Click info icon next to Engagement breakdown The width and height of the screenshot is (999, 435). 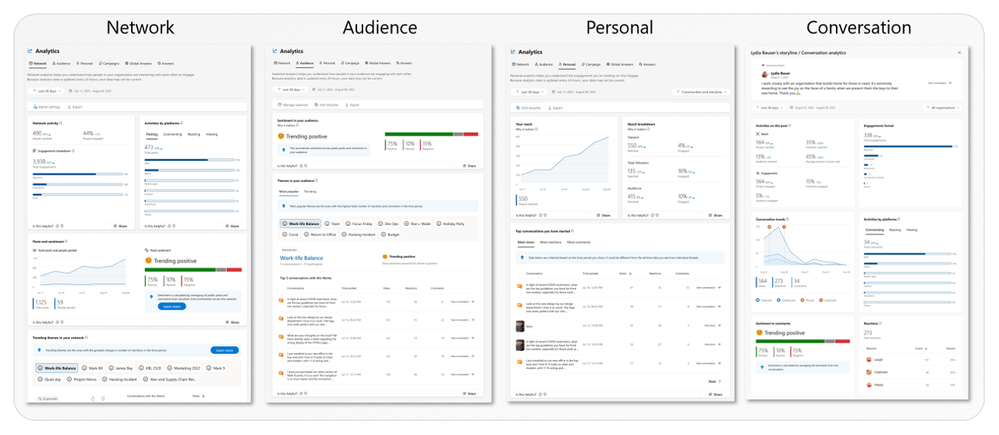click(73, 150)
